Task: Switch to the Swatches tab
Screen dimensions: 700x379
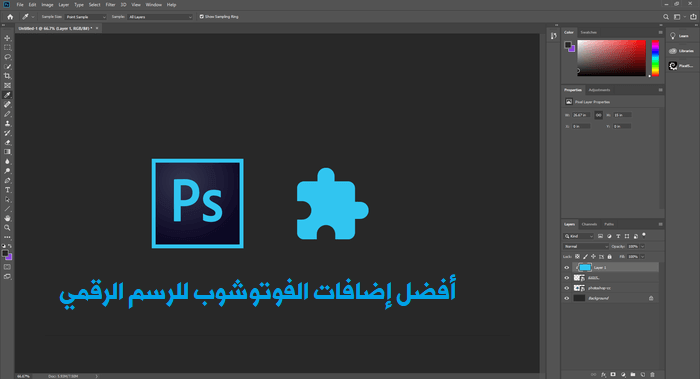Action: [x=588, y=32]
